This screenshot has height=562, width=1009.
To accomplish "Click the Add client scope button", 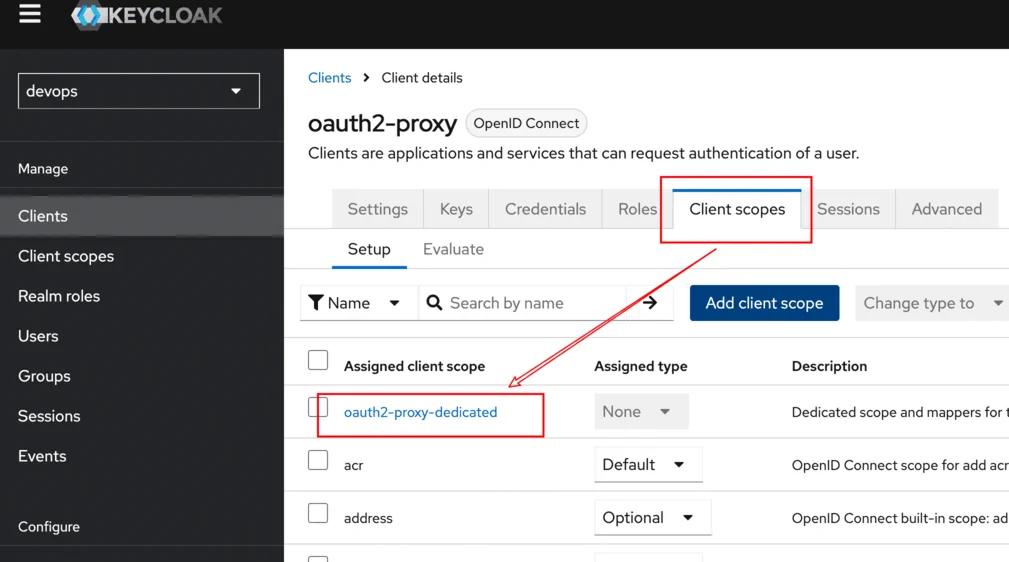I will click(x=764, y=303).
